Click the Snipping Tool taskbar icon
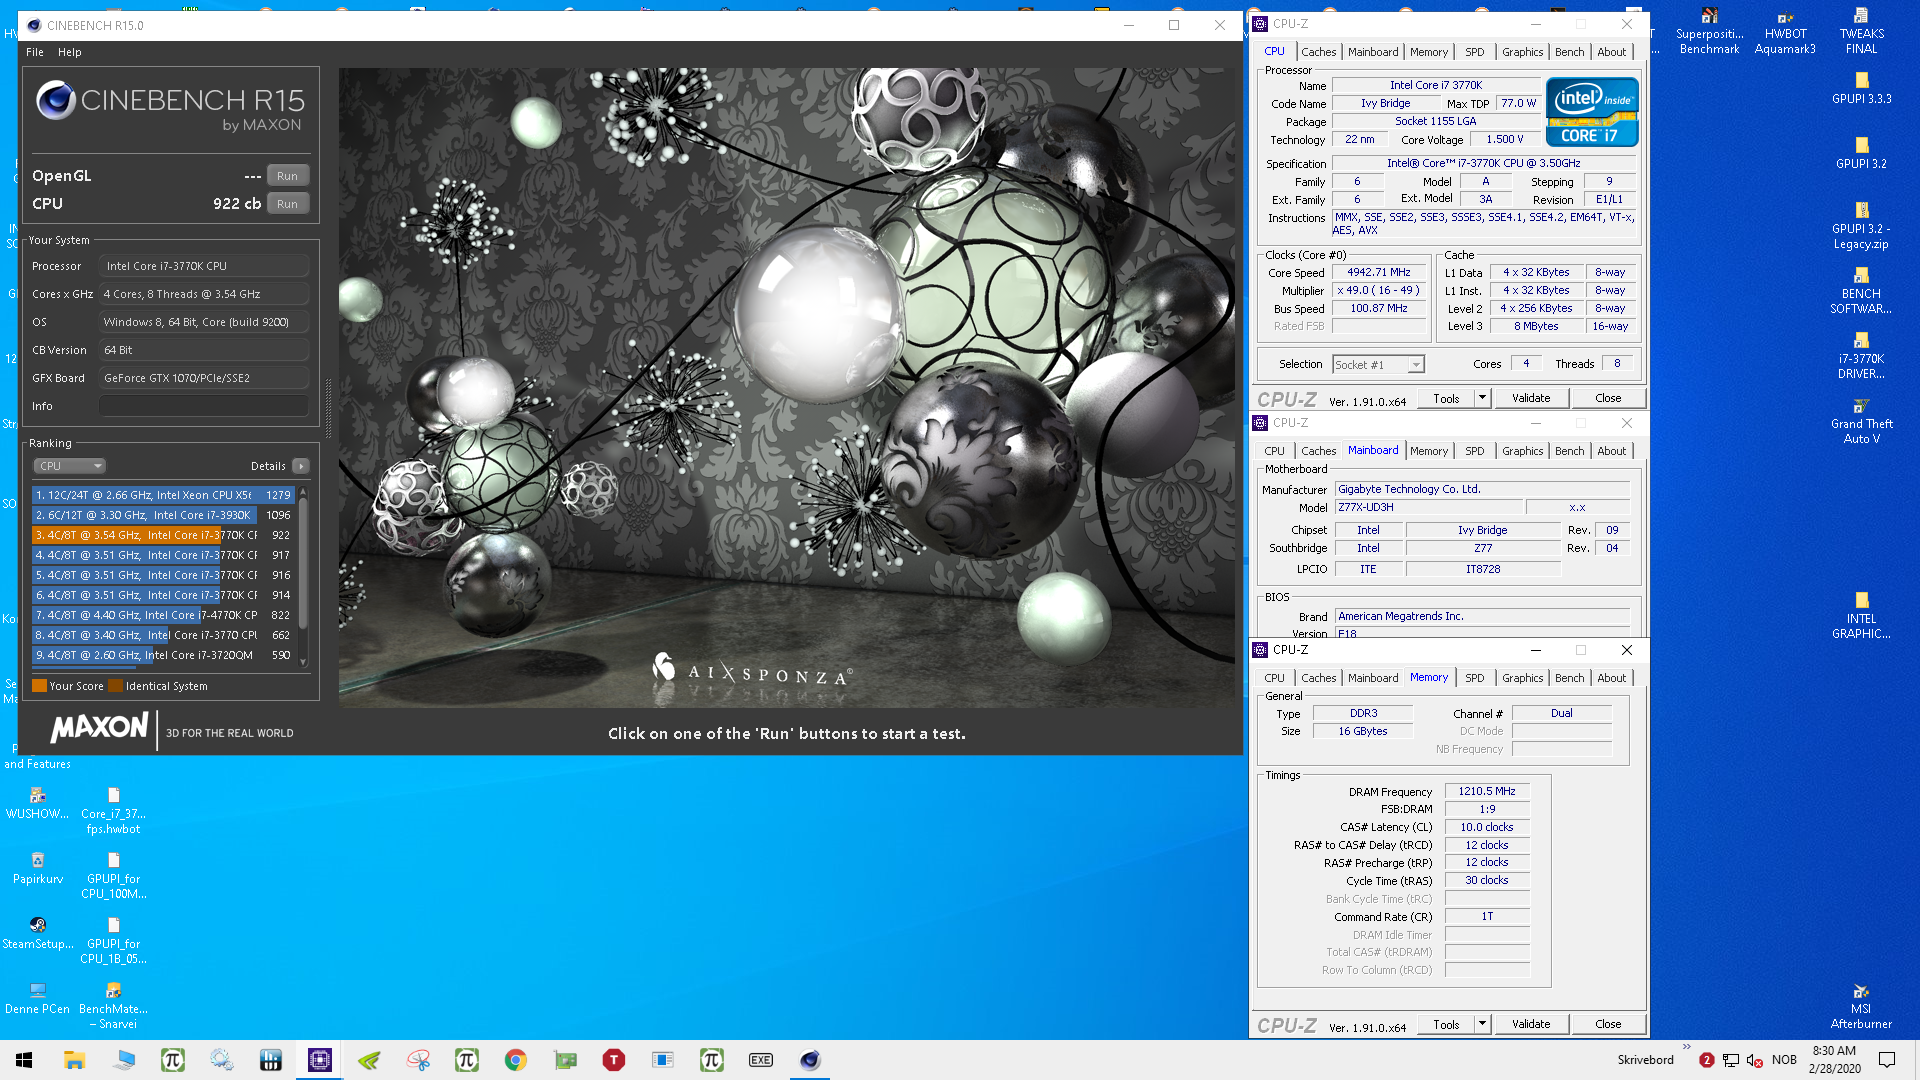The width and height of the screenshot is (1920, 1080). point(418,1060)
